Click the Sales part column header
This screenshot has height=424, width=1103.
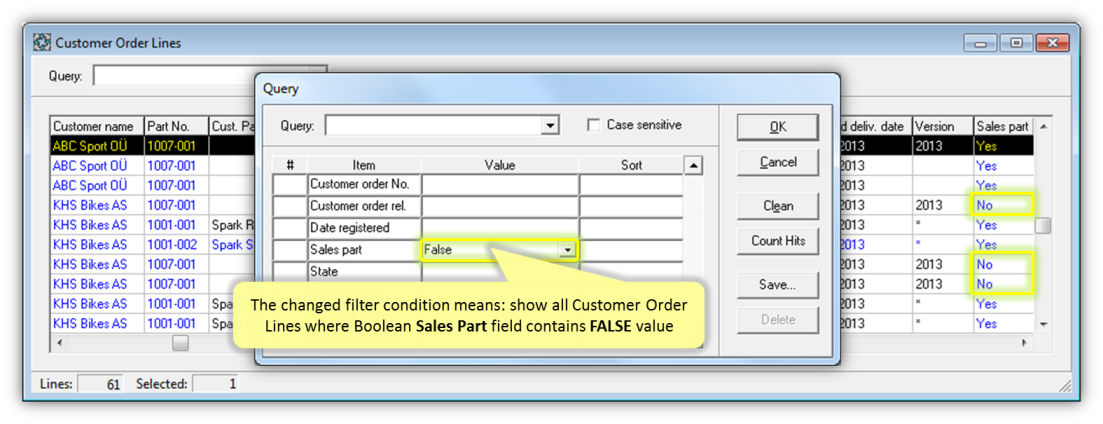pos(1002,127)
